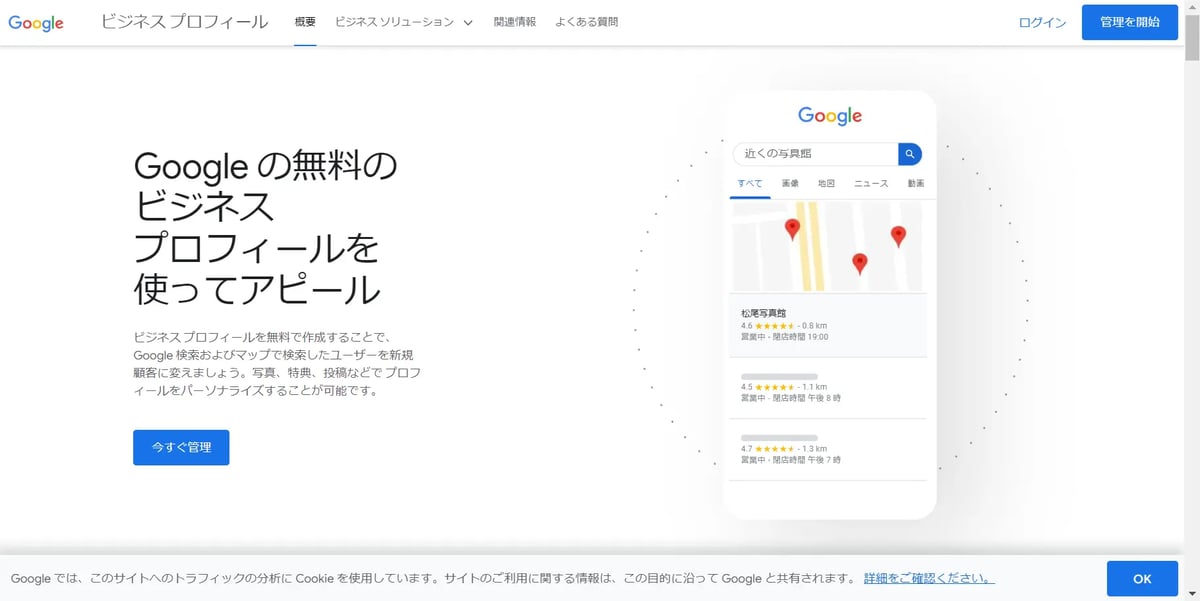
Task: Click OK on the cookie banner
Action: [x=1142, y=579]
